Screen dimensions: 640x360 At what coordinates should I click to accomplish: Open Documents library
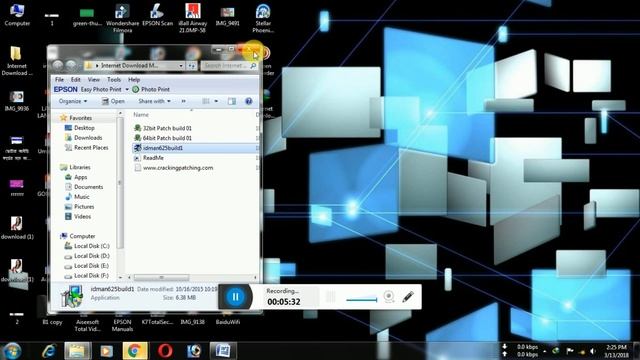[84, 187]
